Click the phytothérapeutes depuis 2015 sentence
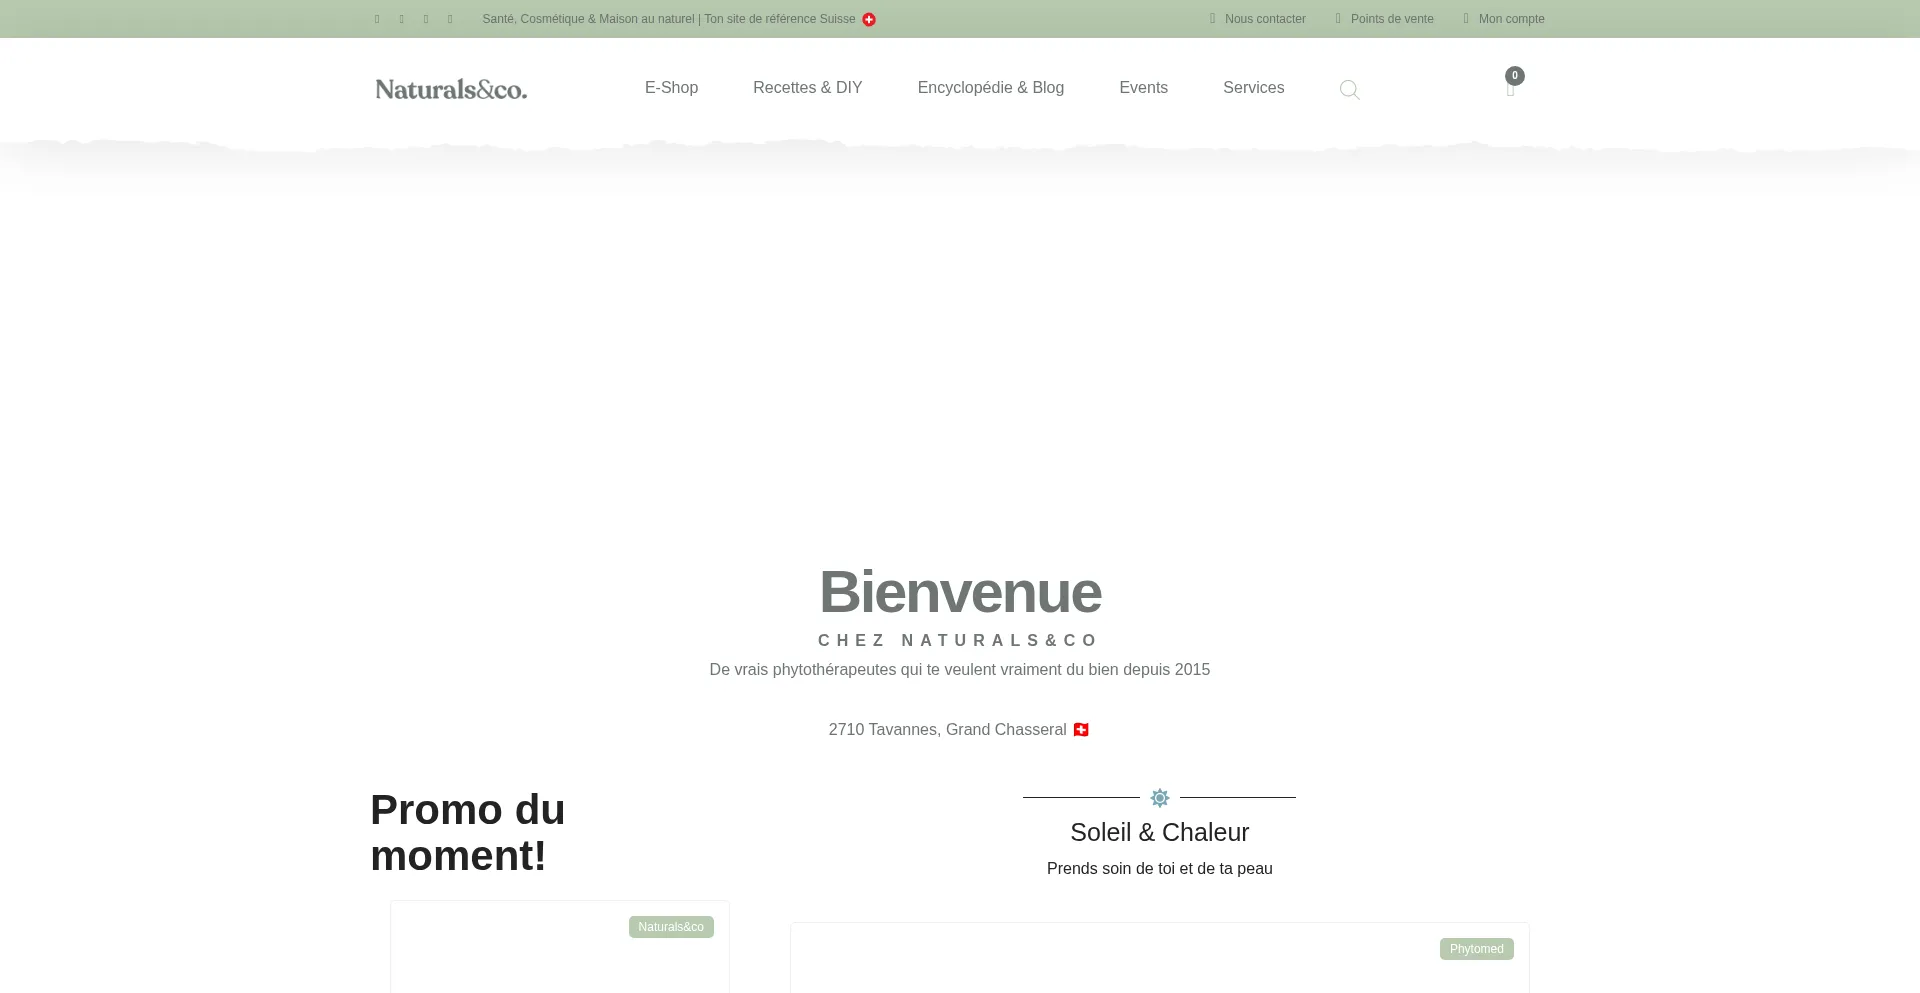The height and width of the screenshot is (993, 1920). point(960,670)
